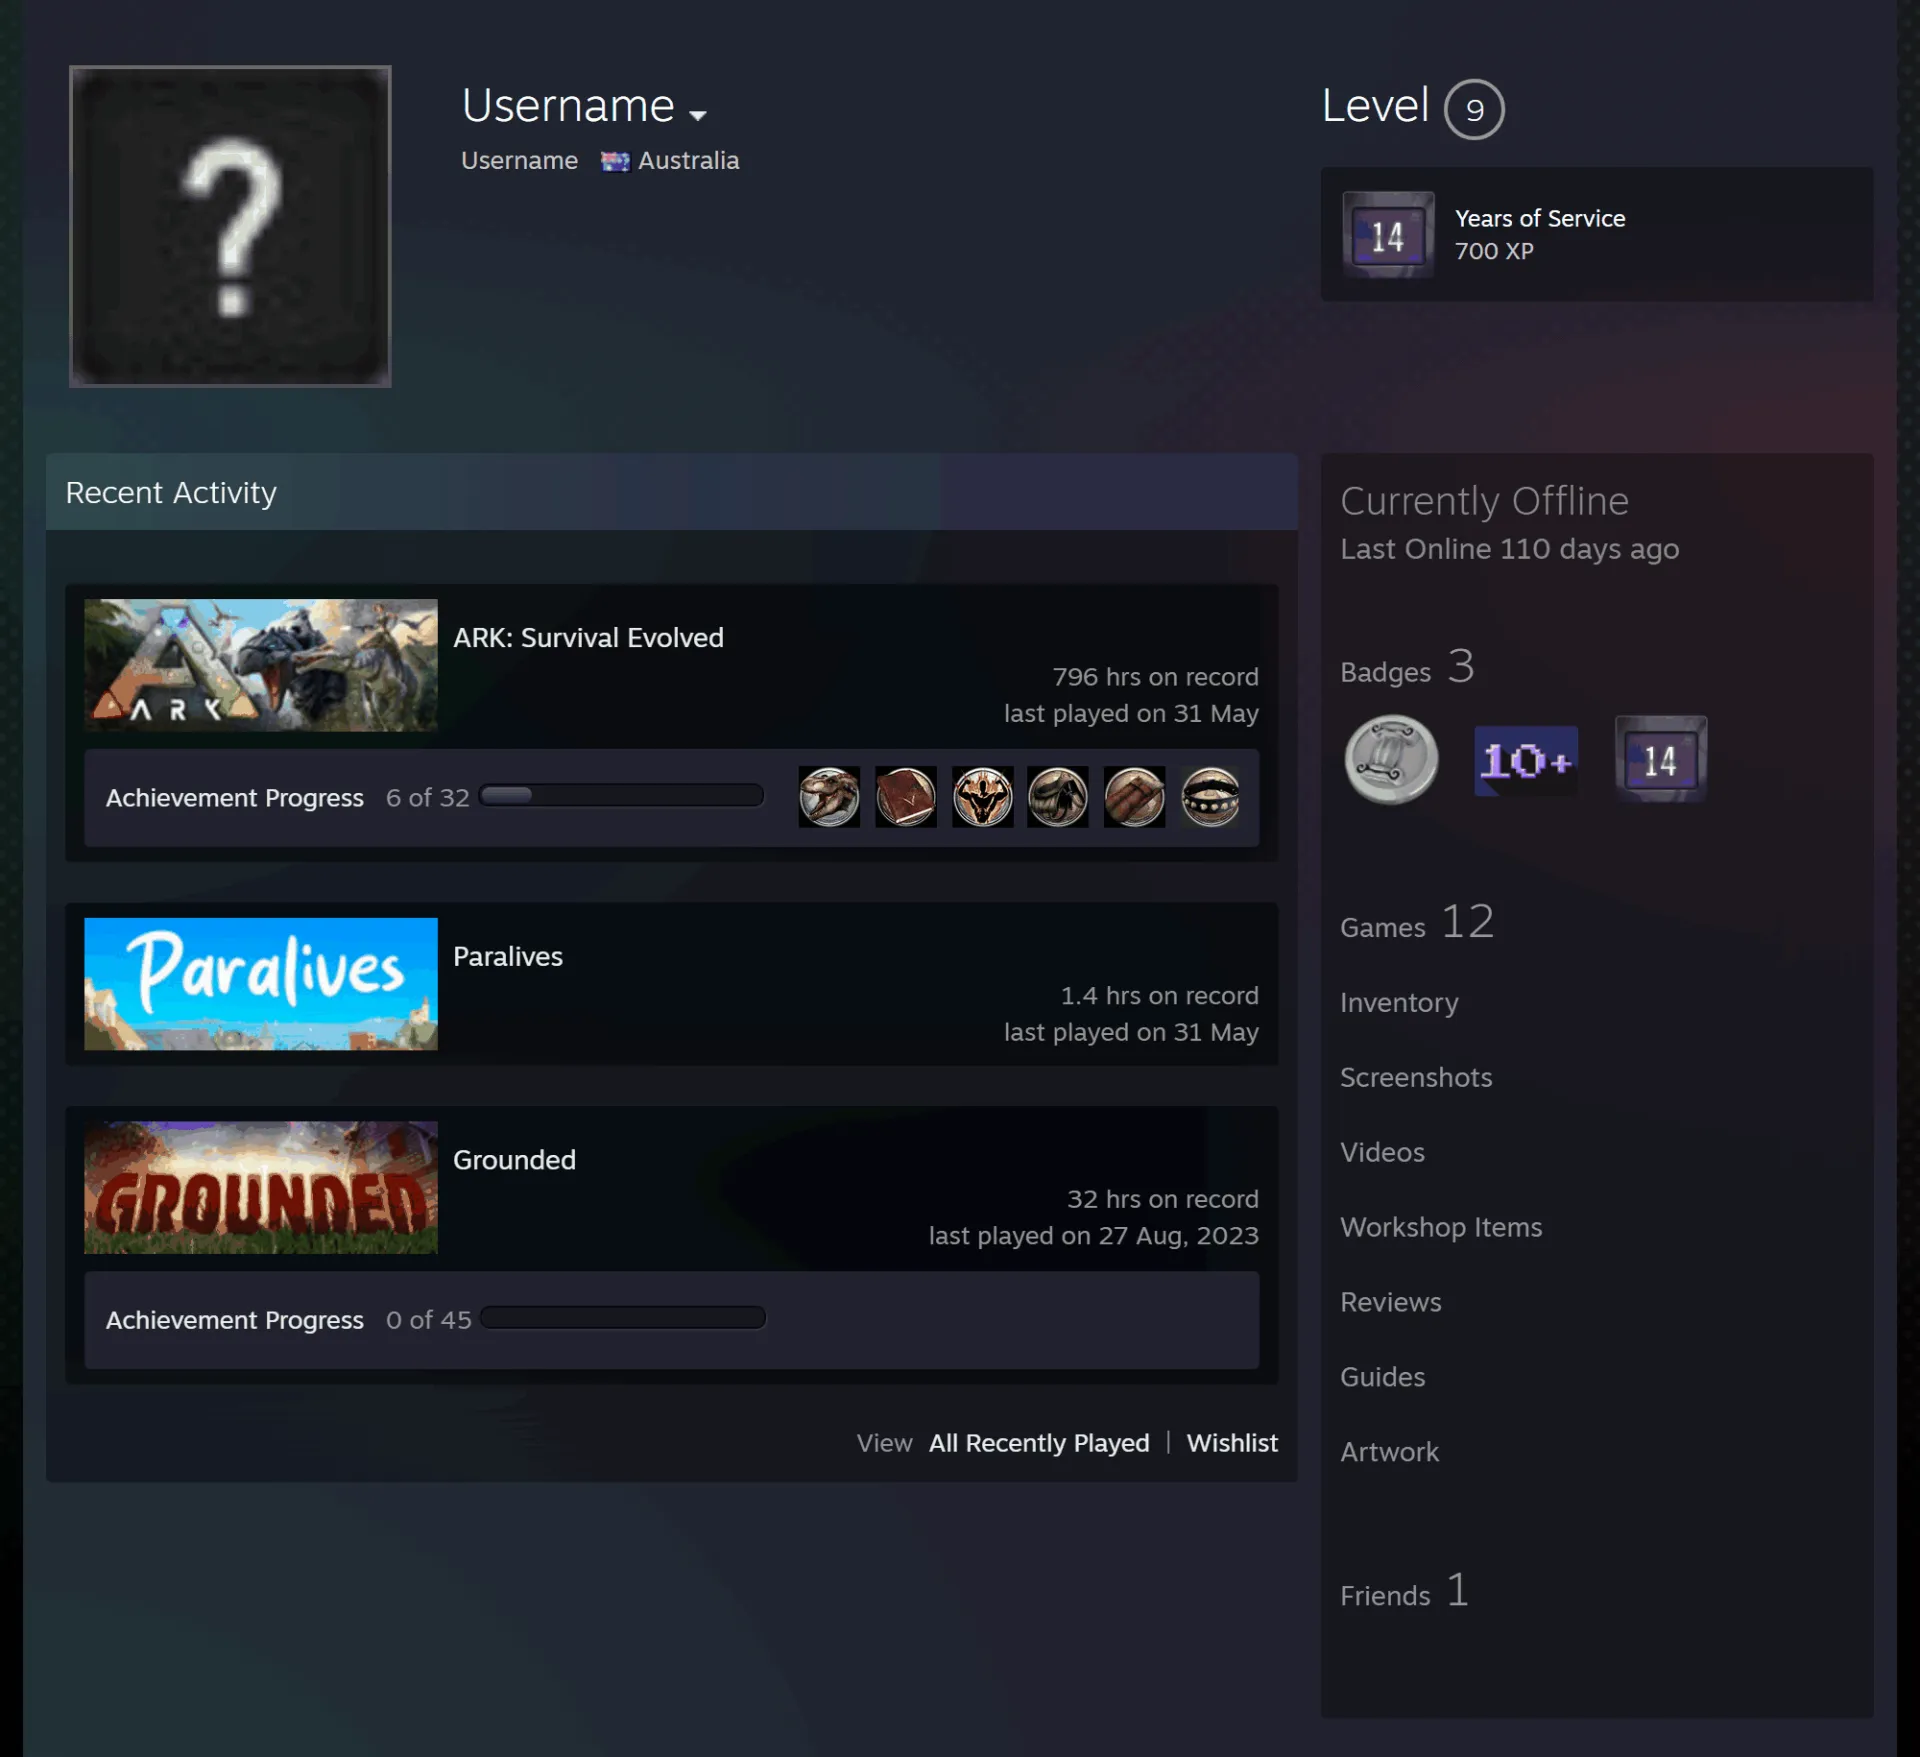Viewport: 1920px width, 1757px height.
Task: Open the T-rex achievement icon in ARK
Action: 829,797
